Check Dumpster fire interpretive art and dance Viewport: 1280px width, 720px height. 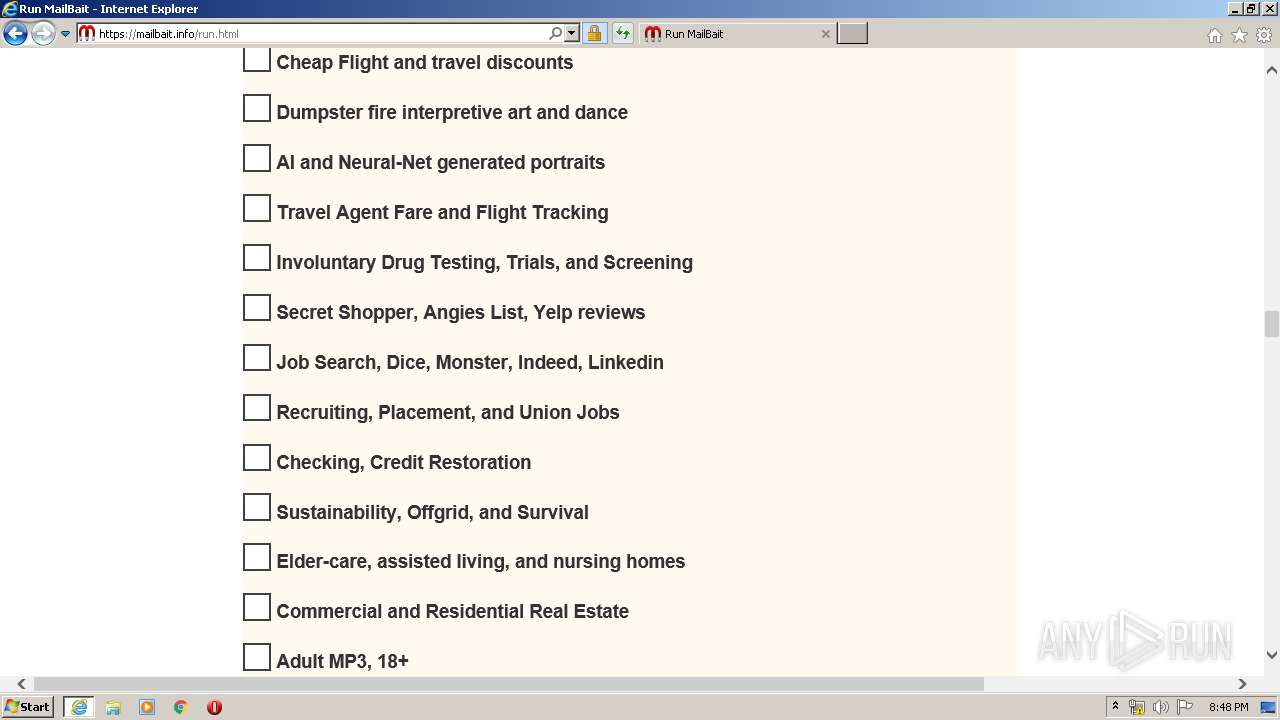pos(257,108)
